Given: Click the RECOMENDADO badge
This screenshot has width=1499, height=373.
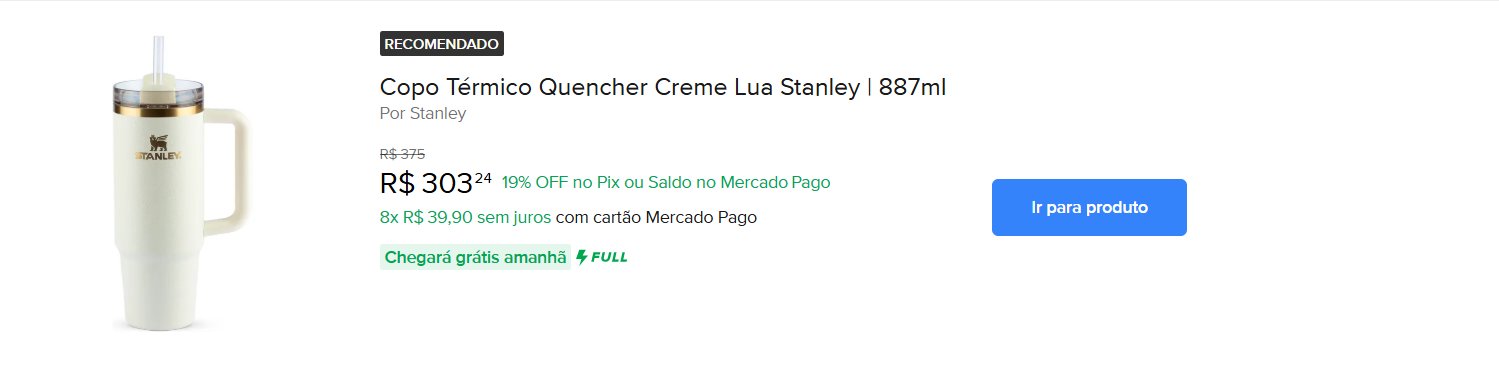Looking at the screenshot, I should click(x=441, y=44).
